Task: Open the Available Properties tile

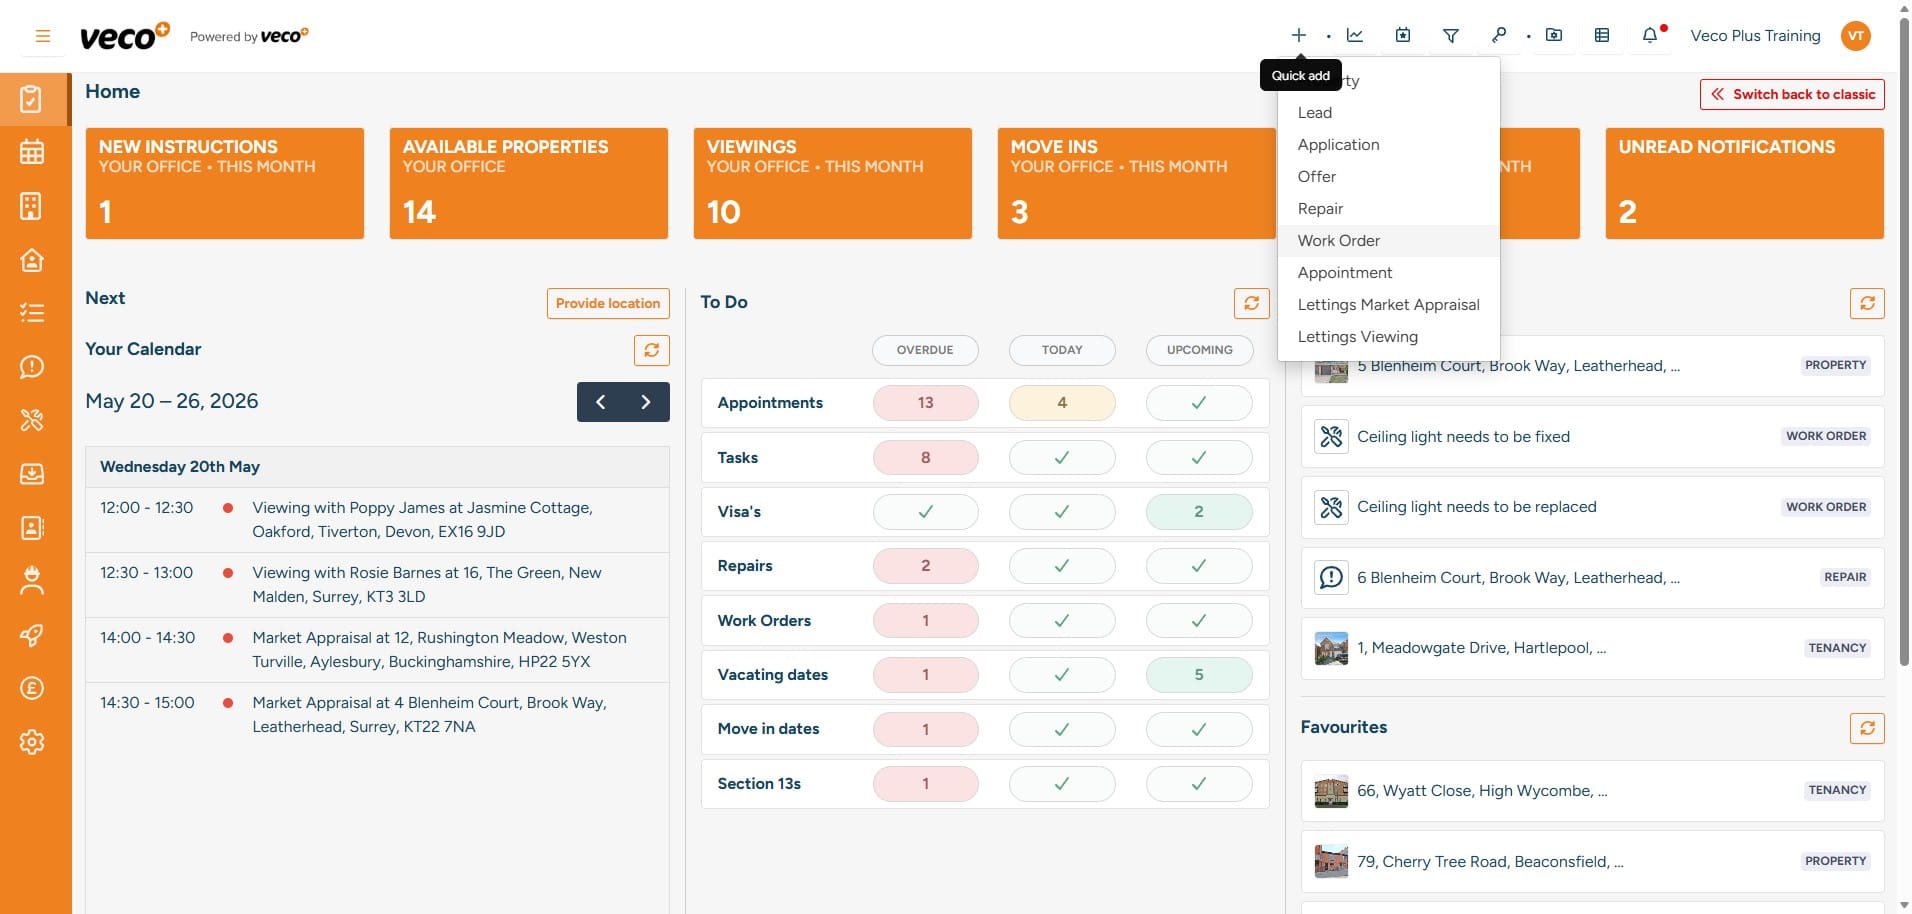Action: point(529,183)
